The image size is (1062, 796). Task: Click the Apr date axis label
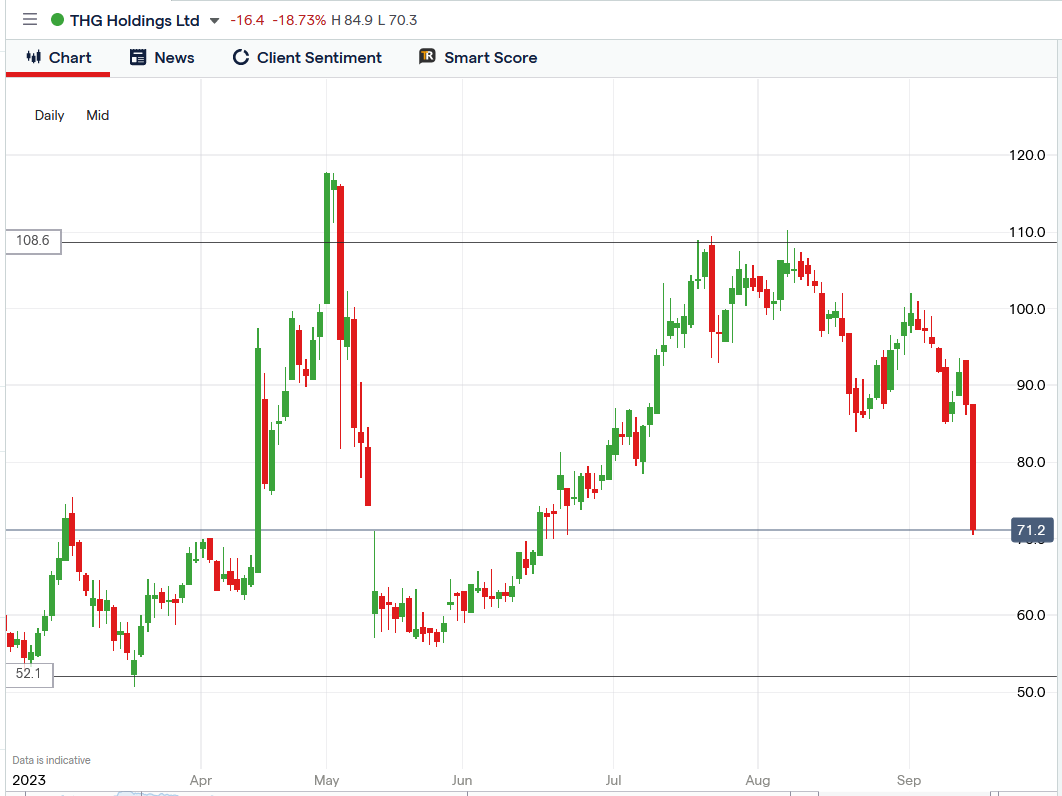(x=200, y=780)
